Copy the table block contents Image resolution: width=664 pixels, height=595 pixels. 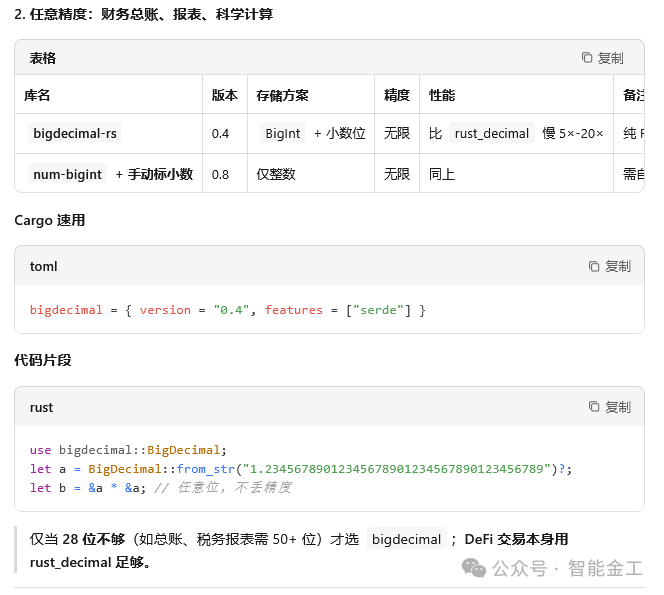(x=602, y=58)
